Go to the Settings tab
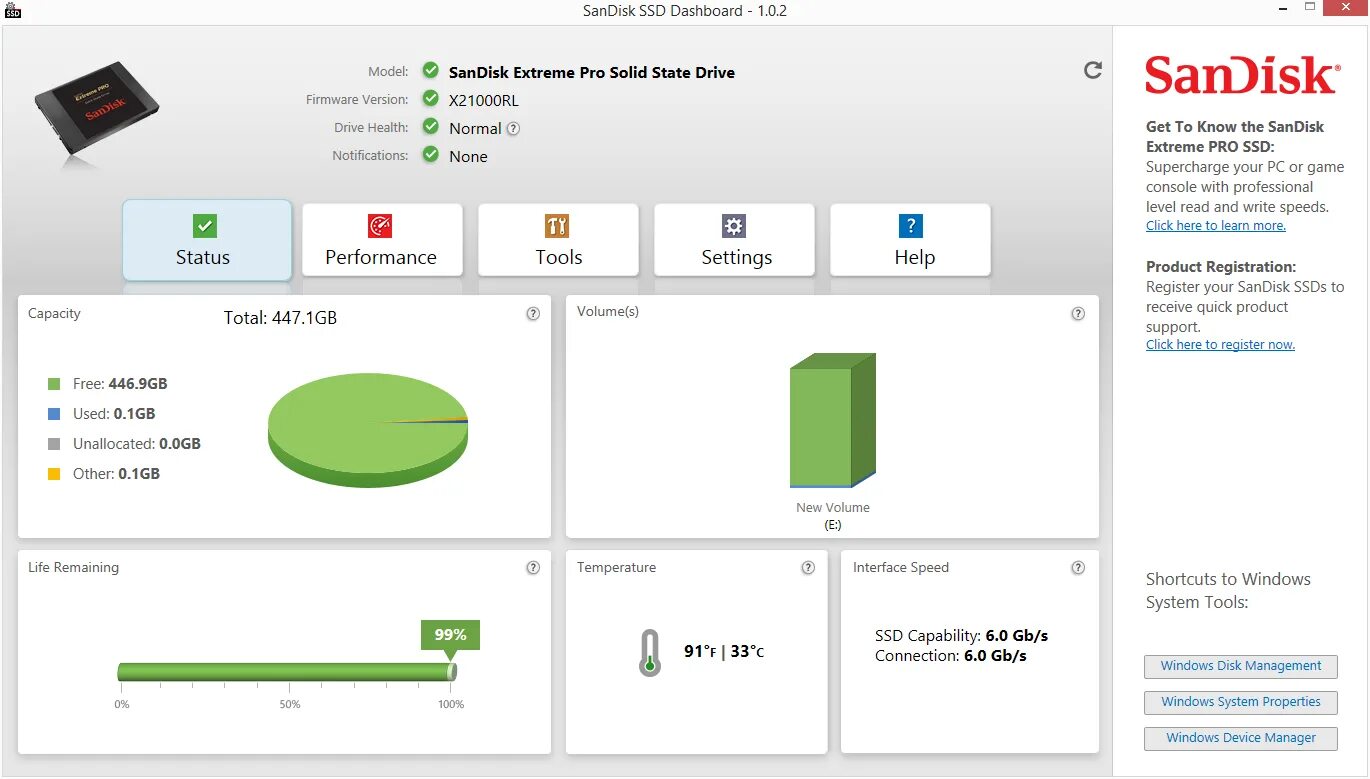 pos(734,240)
